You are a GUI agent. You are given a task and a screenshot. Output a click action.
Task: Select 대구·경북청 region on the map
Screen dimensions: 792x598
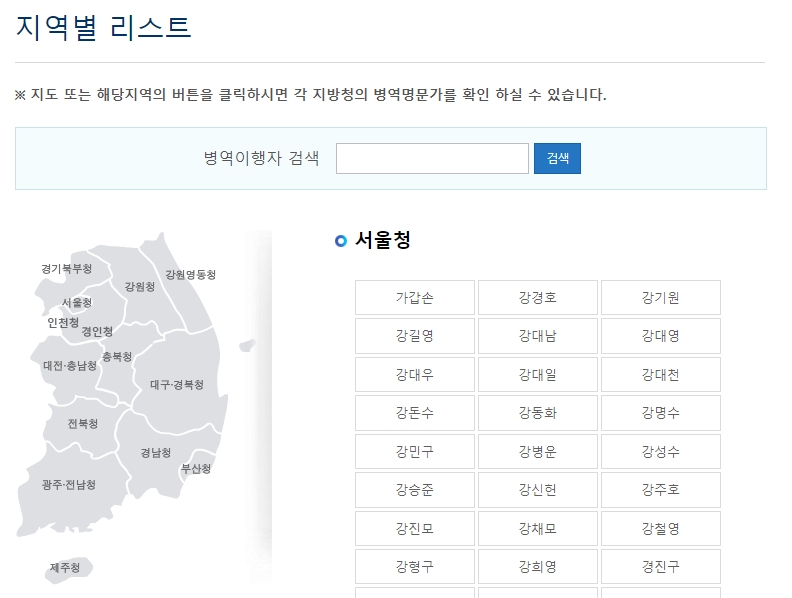177,385
